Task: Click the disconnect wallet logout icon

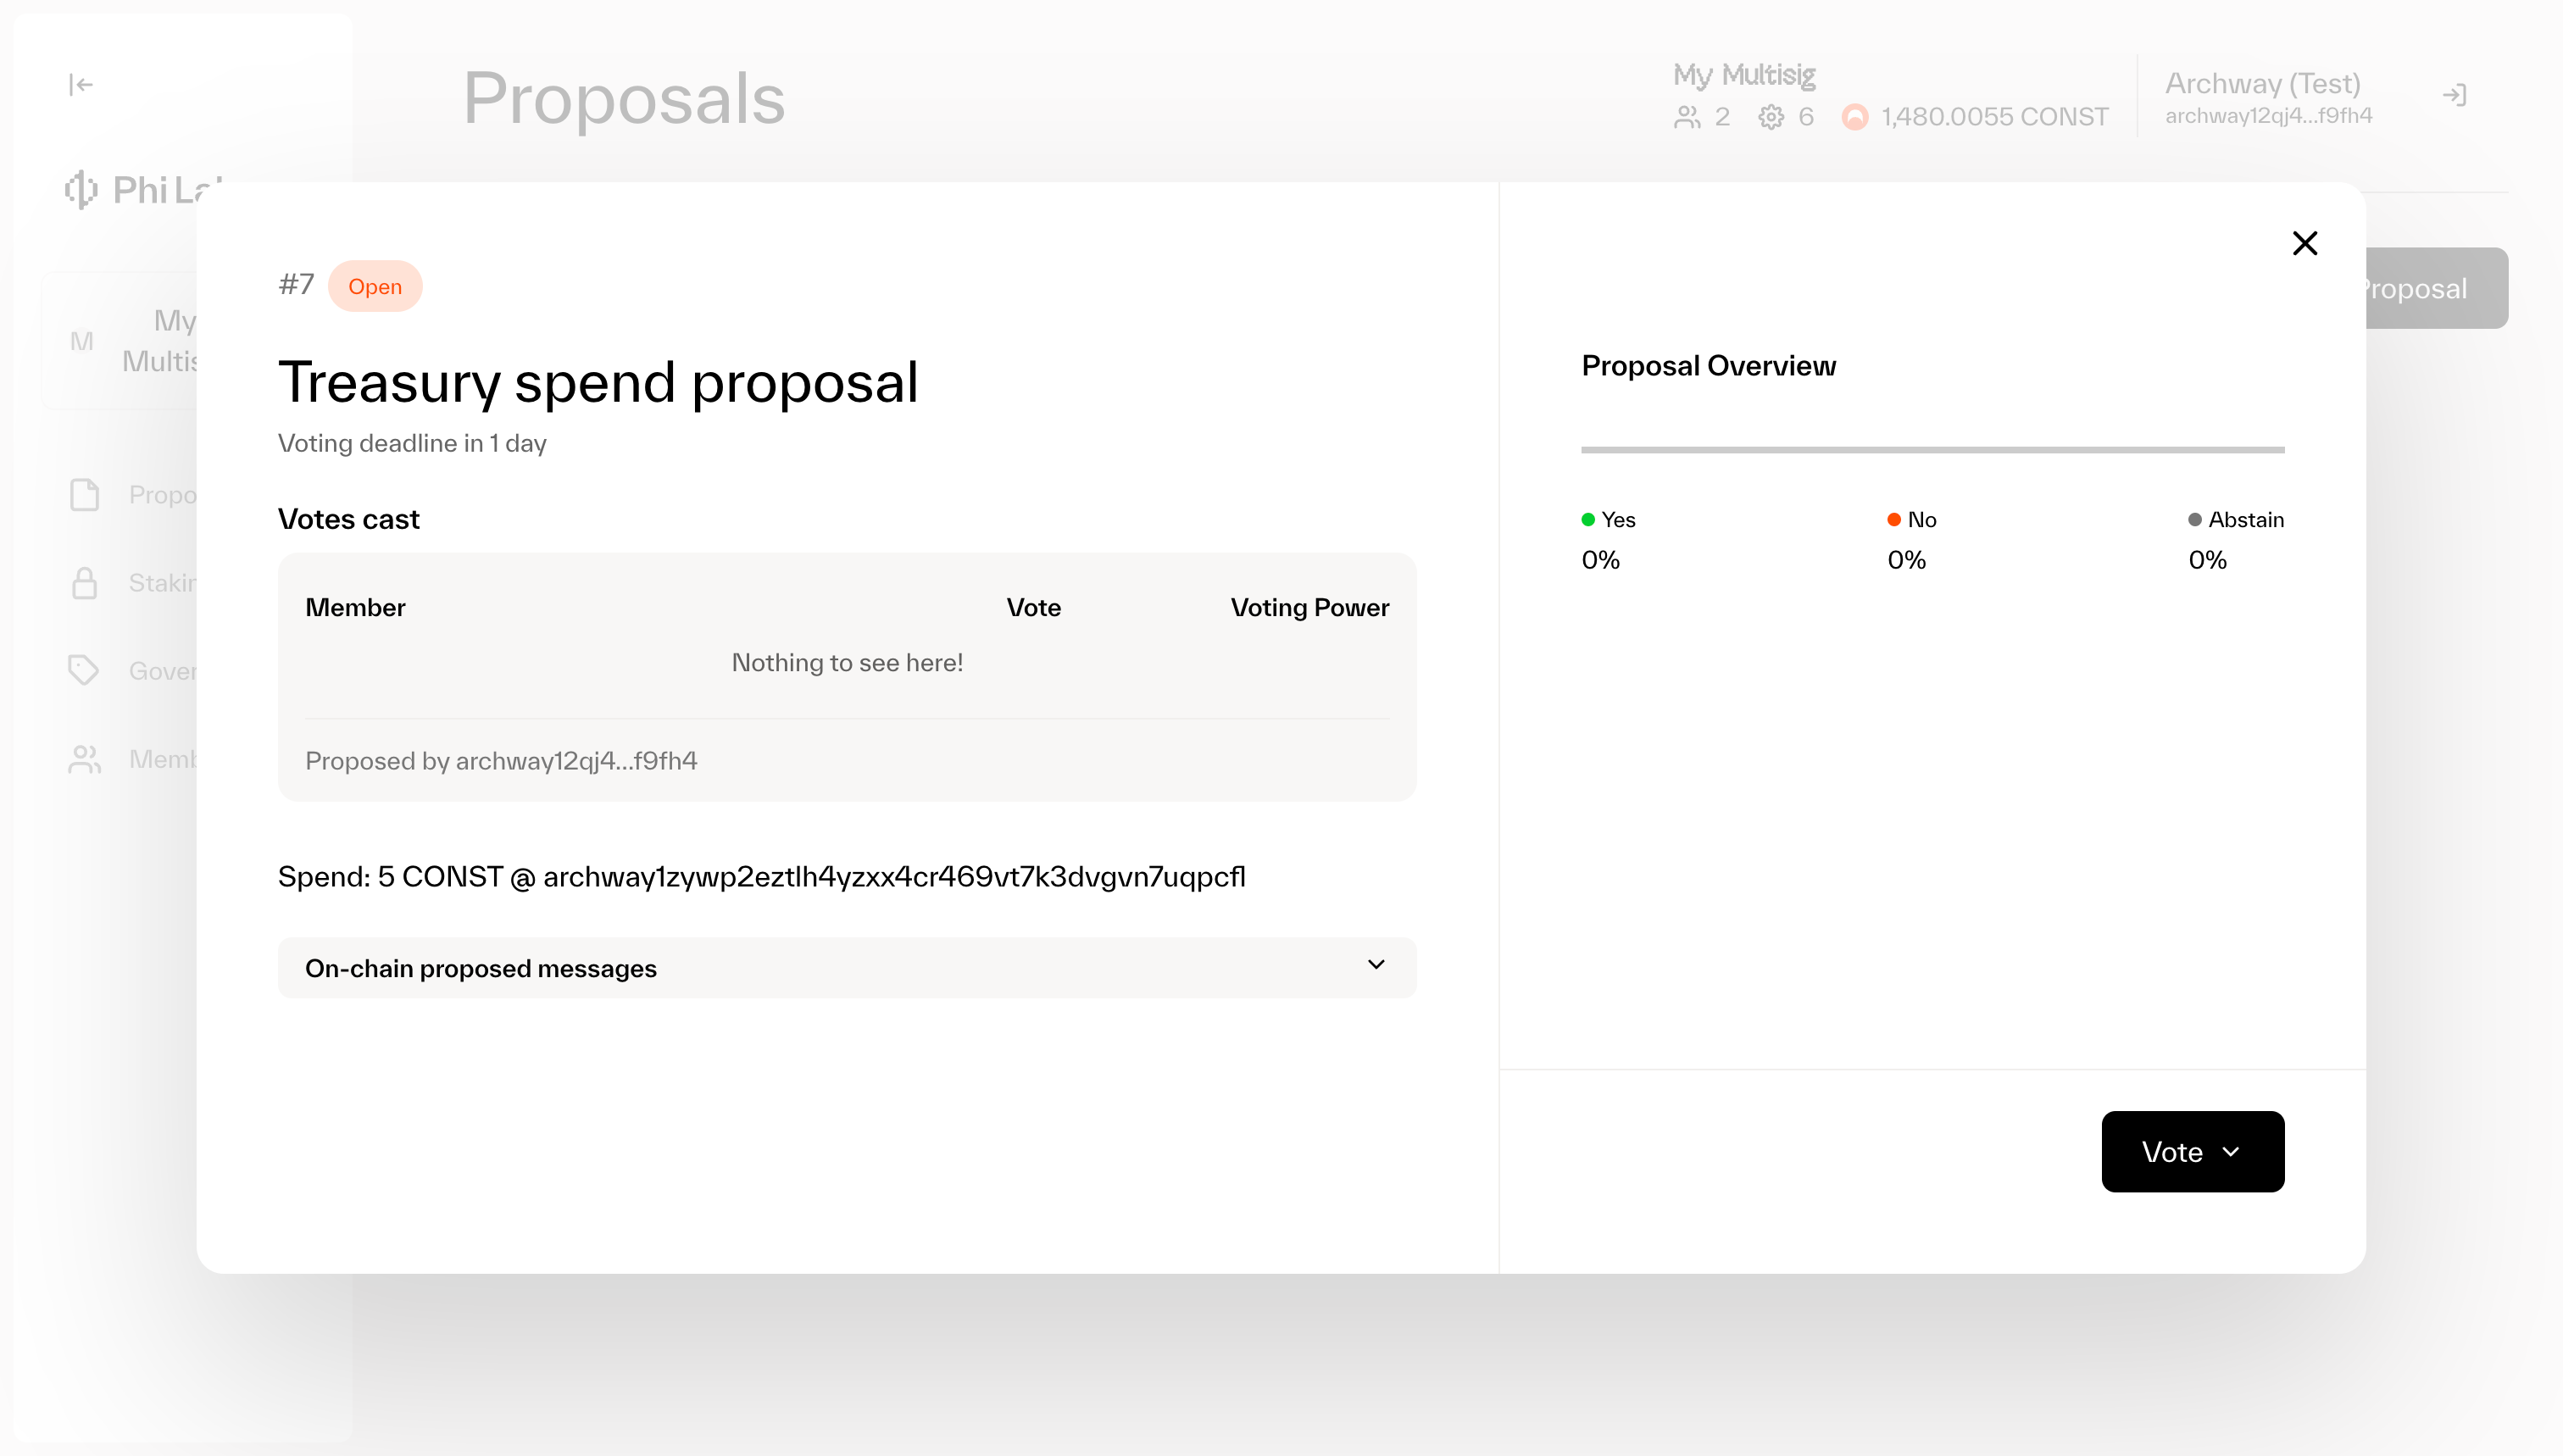Action: [2455, 96]
